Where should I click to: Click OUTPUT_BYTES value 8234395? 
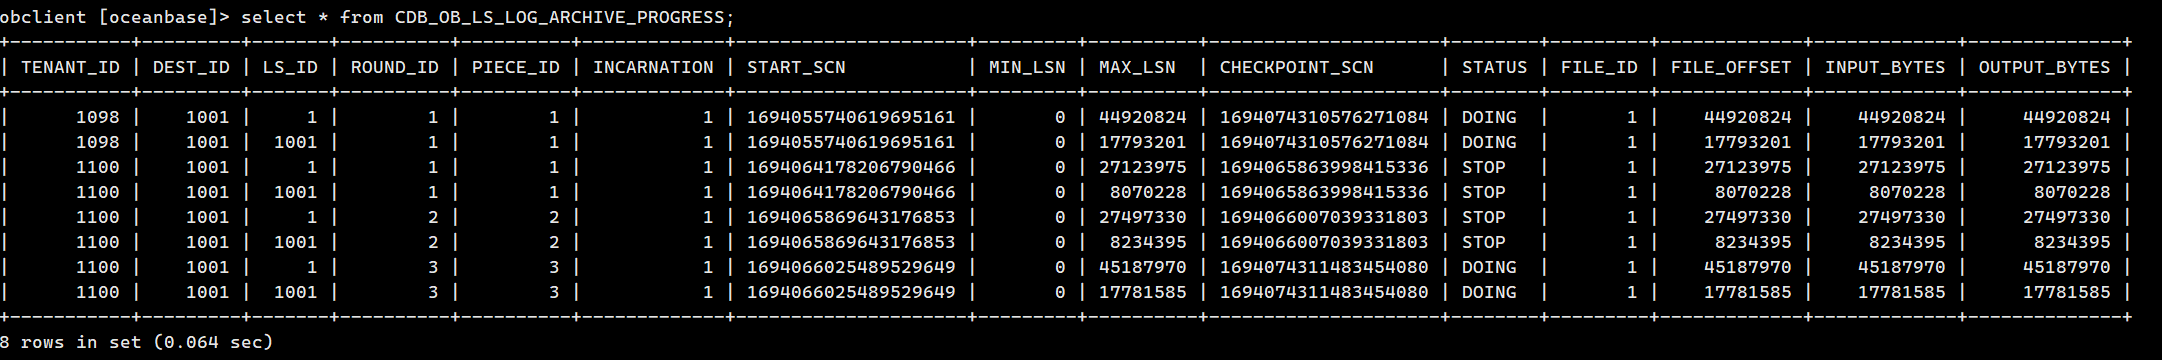tap(2072, 242)
